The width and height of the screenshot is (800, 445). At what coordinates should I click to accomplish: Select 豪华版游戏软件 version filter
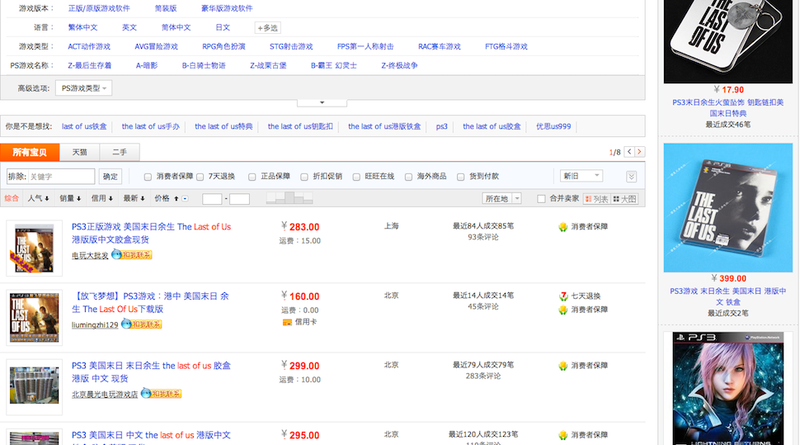pos(227,9)
